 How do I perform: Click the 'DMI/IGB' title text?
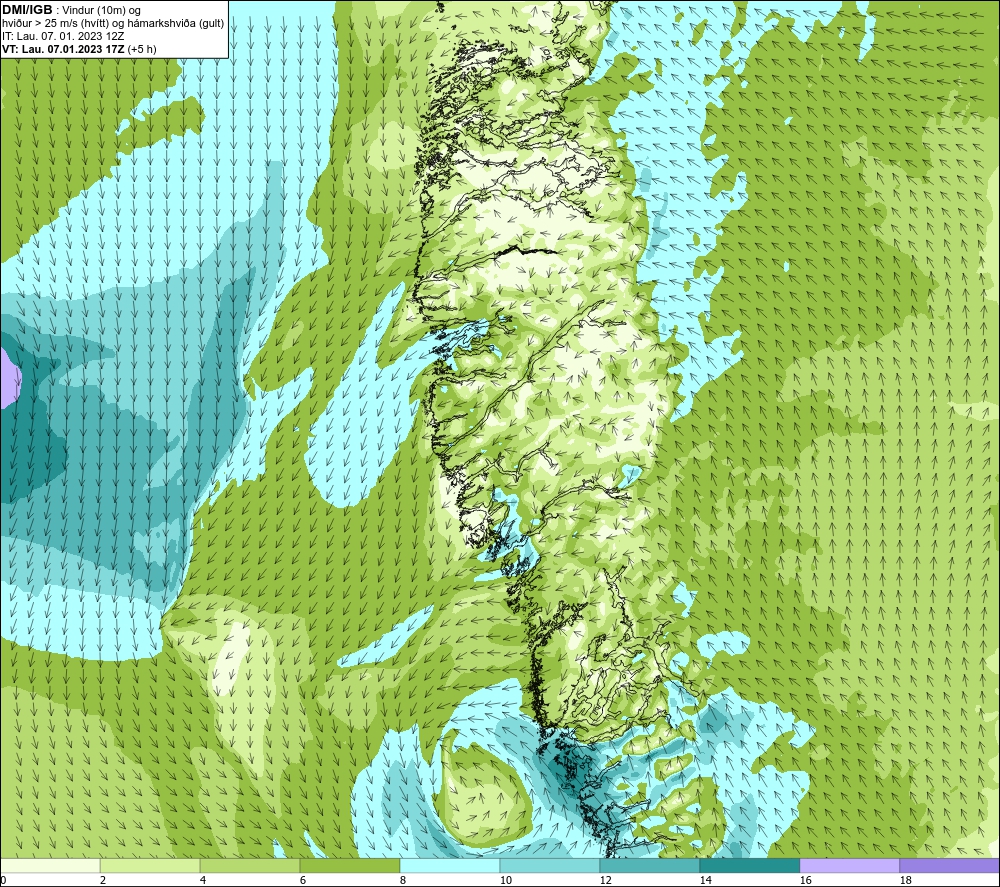point(27,10)
